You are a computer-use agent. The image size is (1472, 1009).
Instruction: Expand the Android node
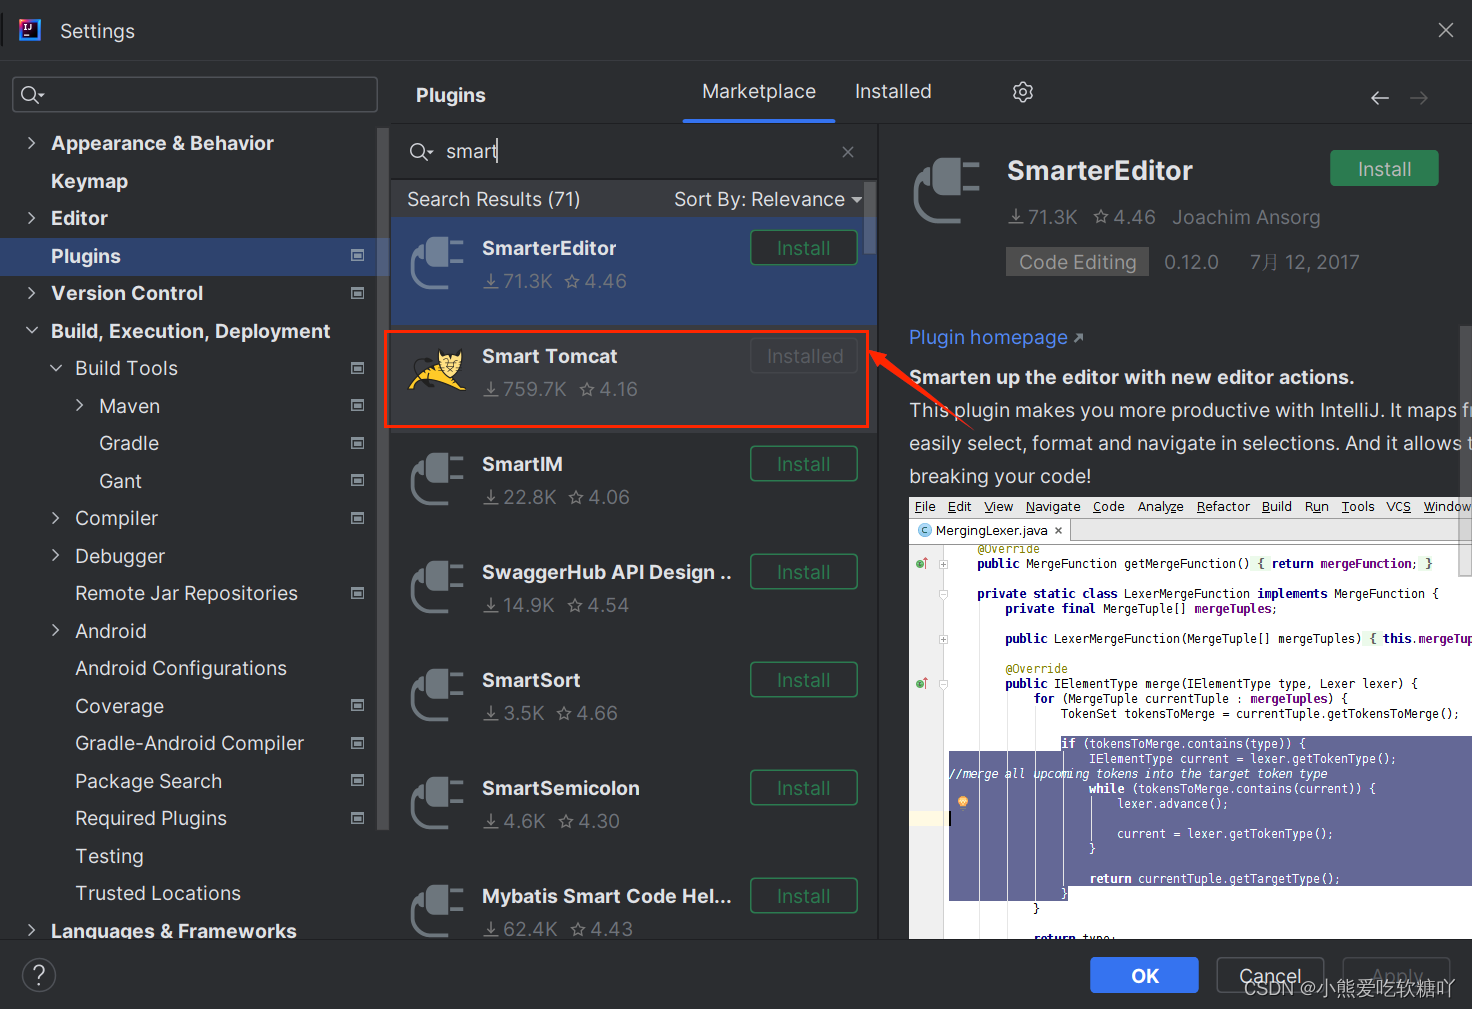[x=56, y=631]
